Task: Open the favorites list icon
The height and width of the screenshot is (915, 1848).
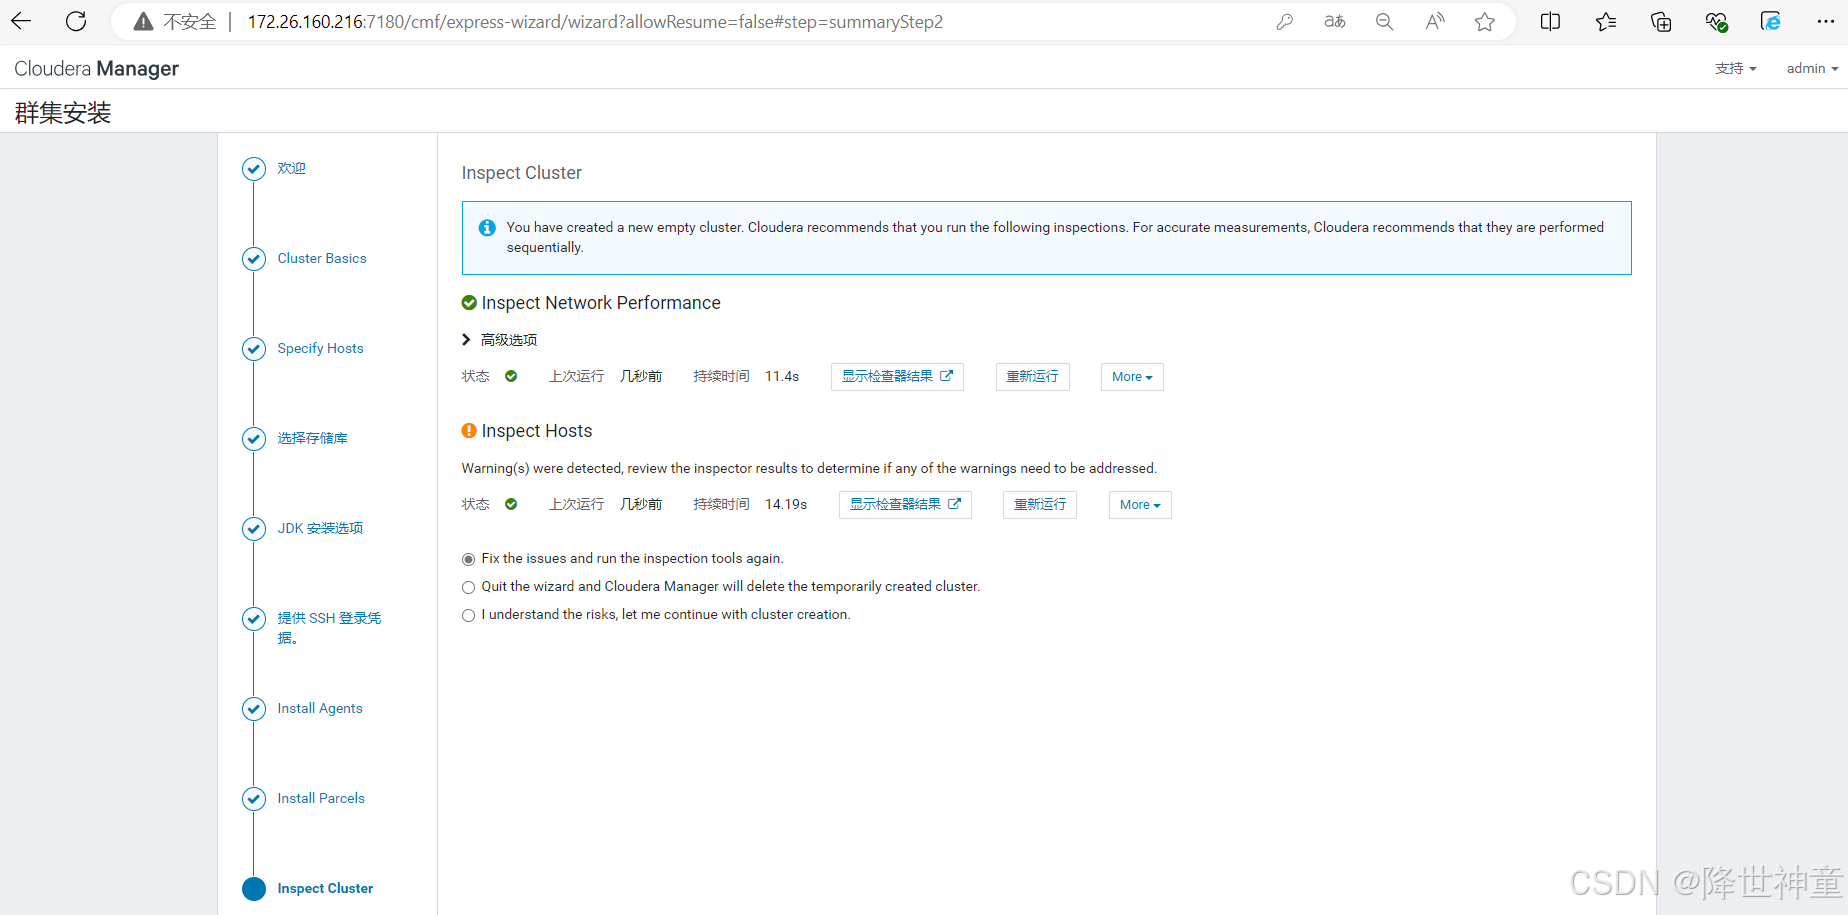Action: 1606,22
